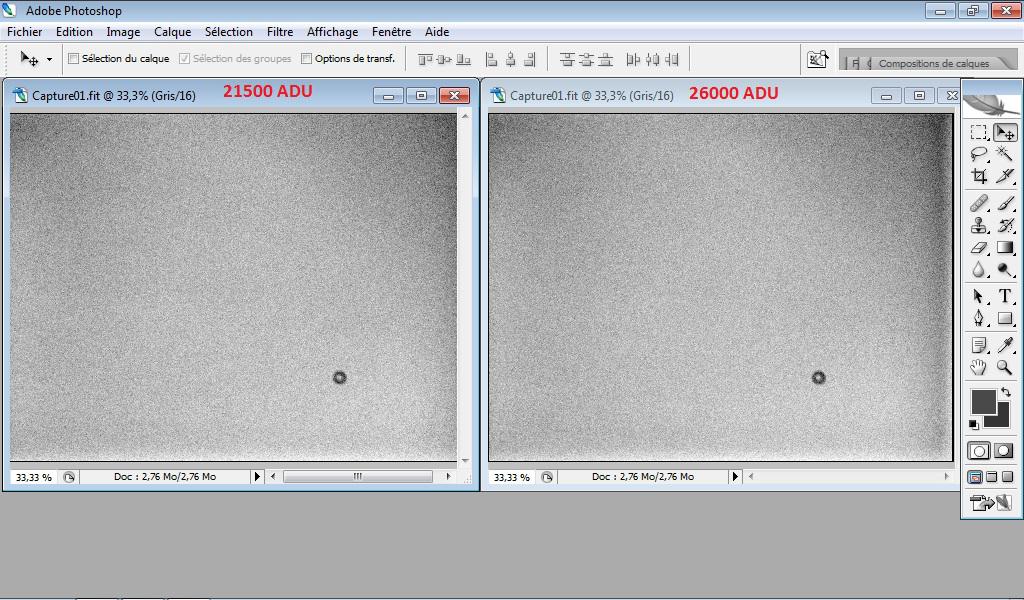The height and width of the screenshot is (600, 1024).
Task: Align right edges in options bar
Action: (530, 59)
